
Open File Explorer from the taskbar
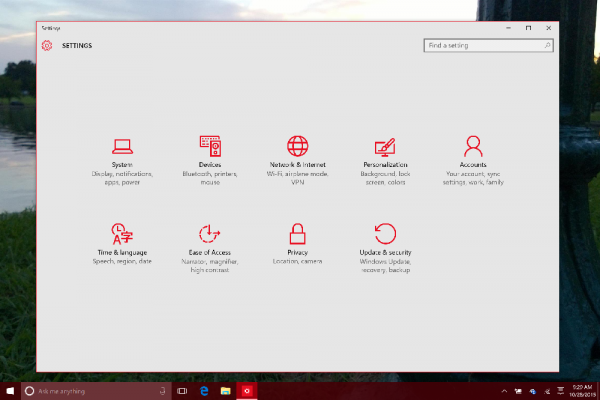225,391
